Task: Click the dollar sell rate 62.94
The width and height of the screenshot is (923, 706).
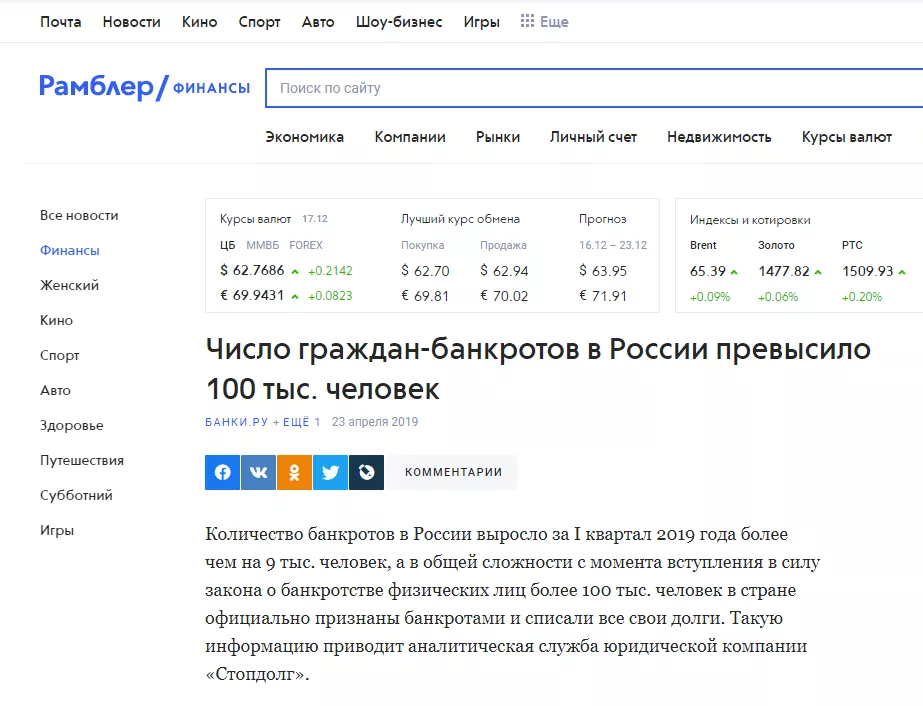Action: 504,271
